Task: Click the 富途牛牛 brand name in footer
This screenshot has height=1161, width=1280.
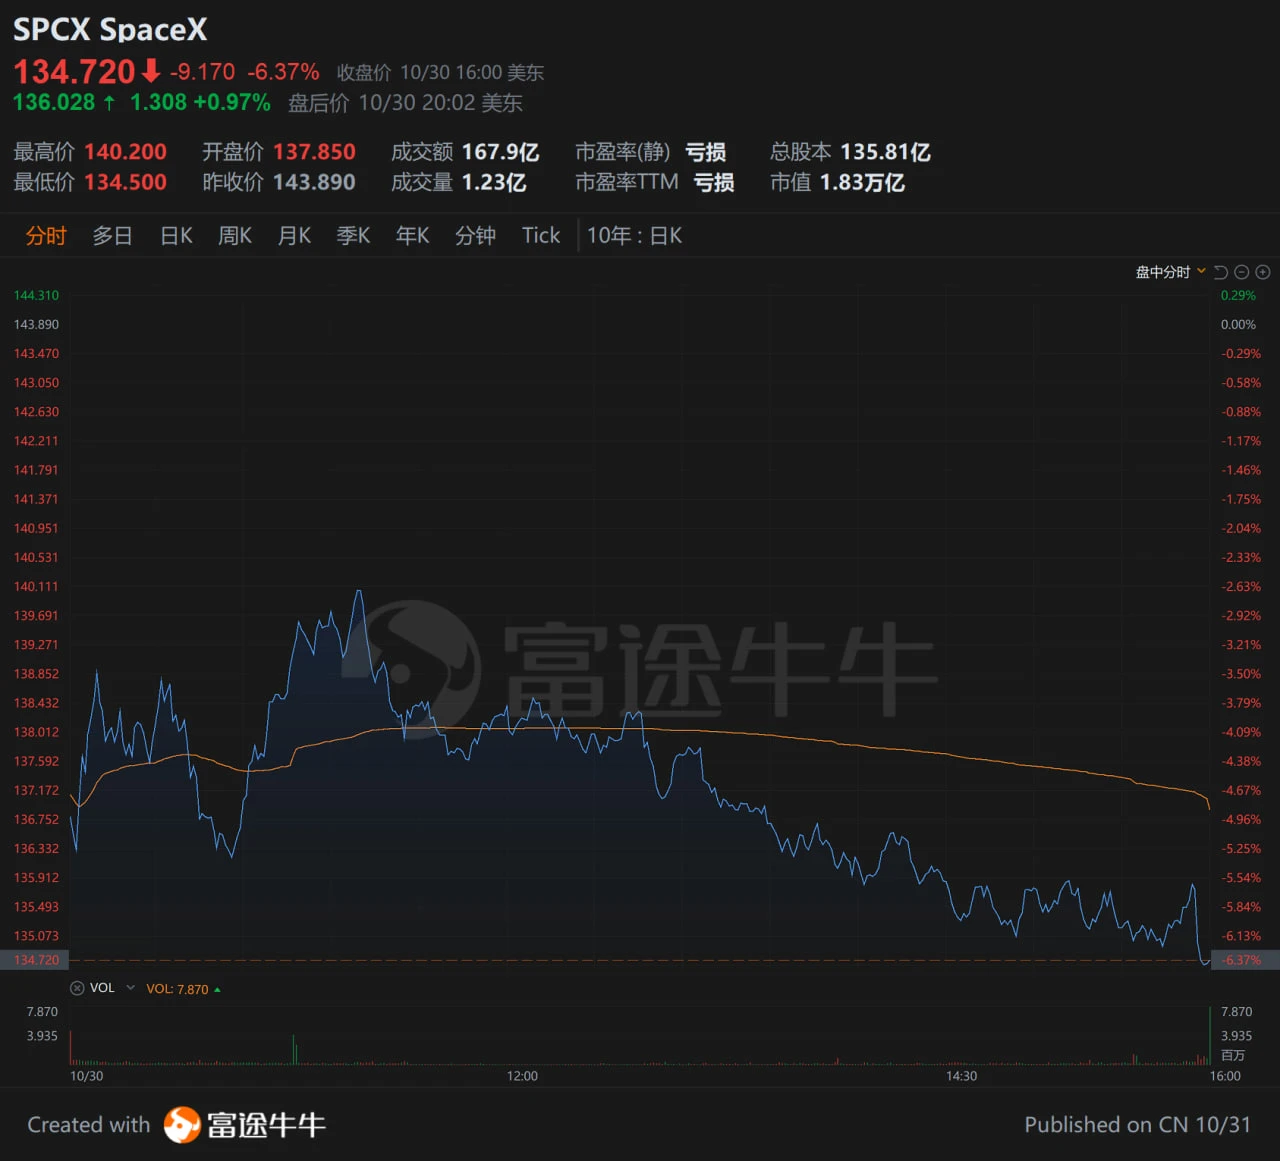Action: point(266,1125)
